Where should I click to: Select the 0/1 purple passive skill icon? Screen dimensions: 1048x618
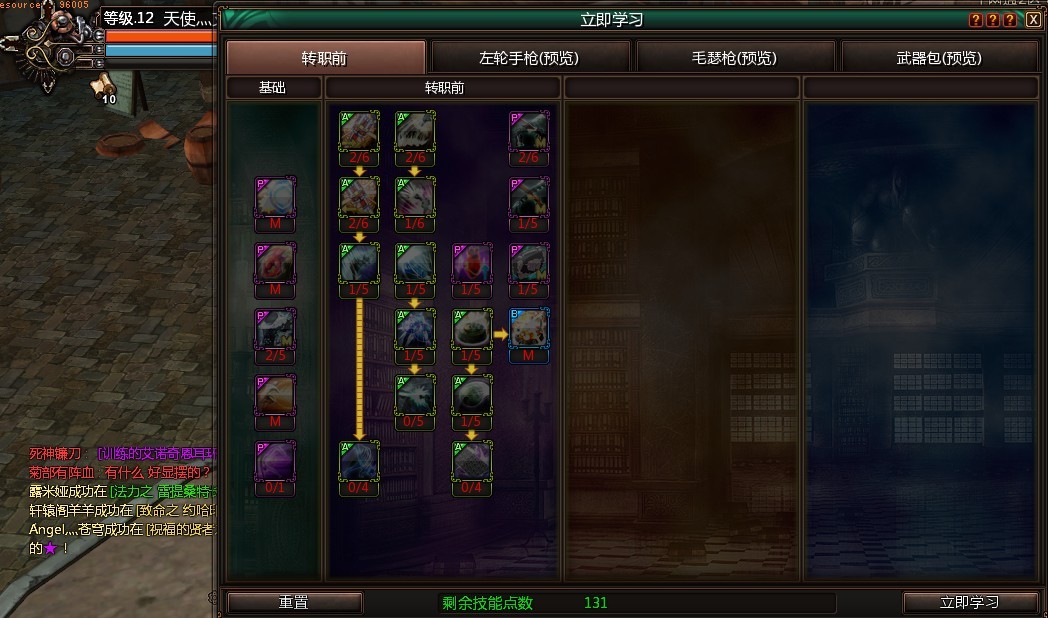point(275,462)
